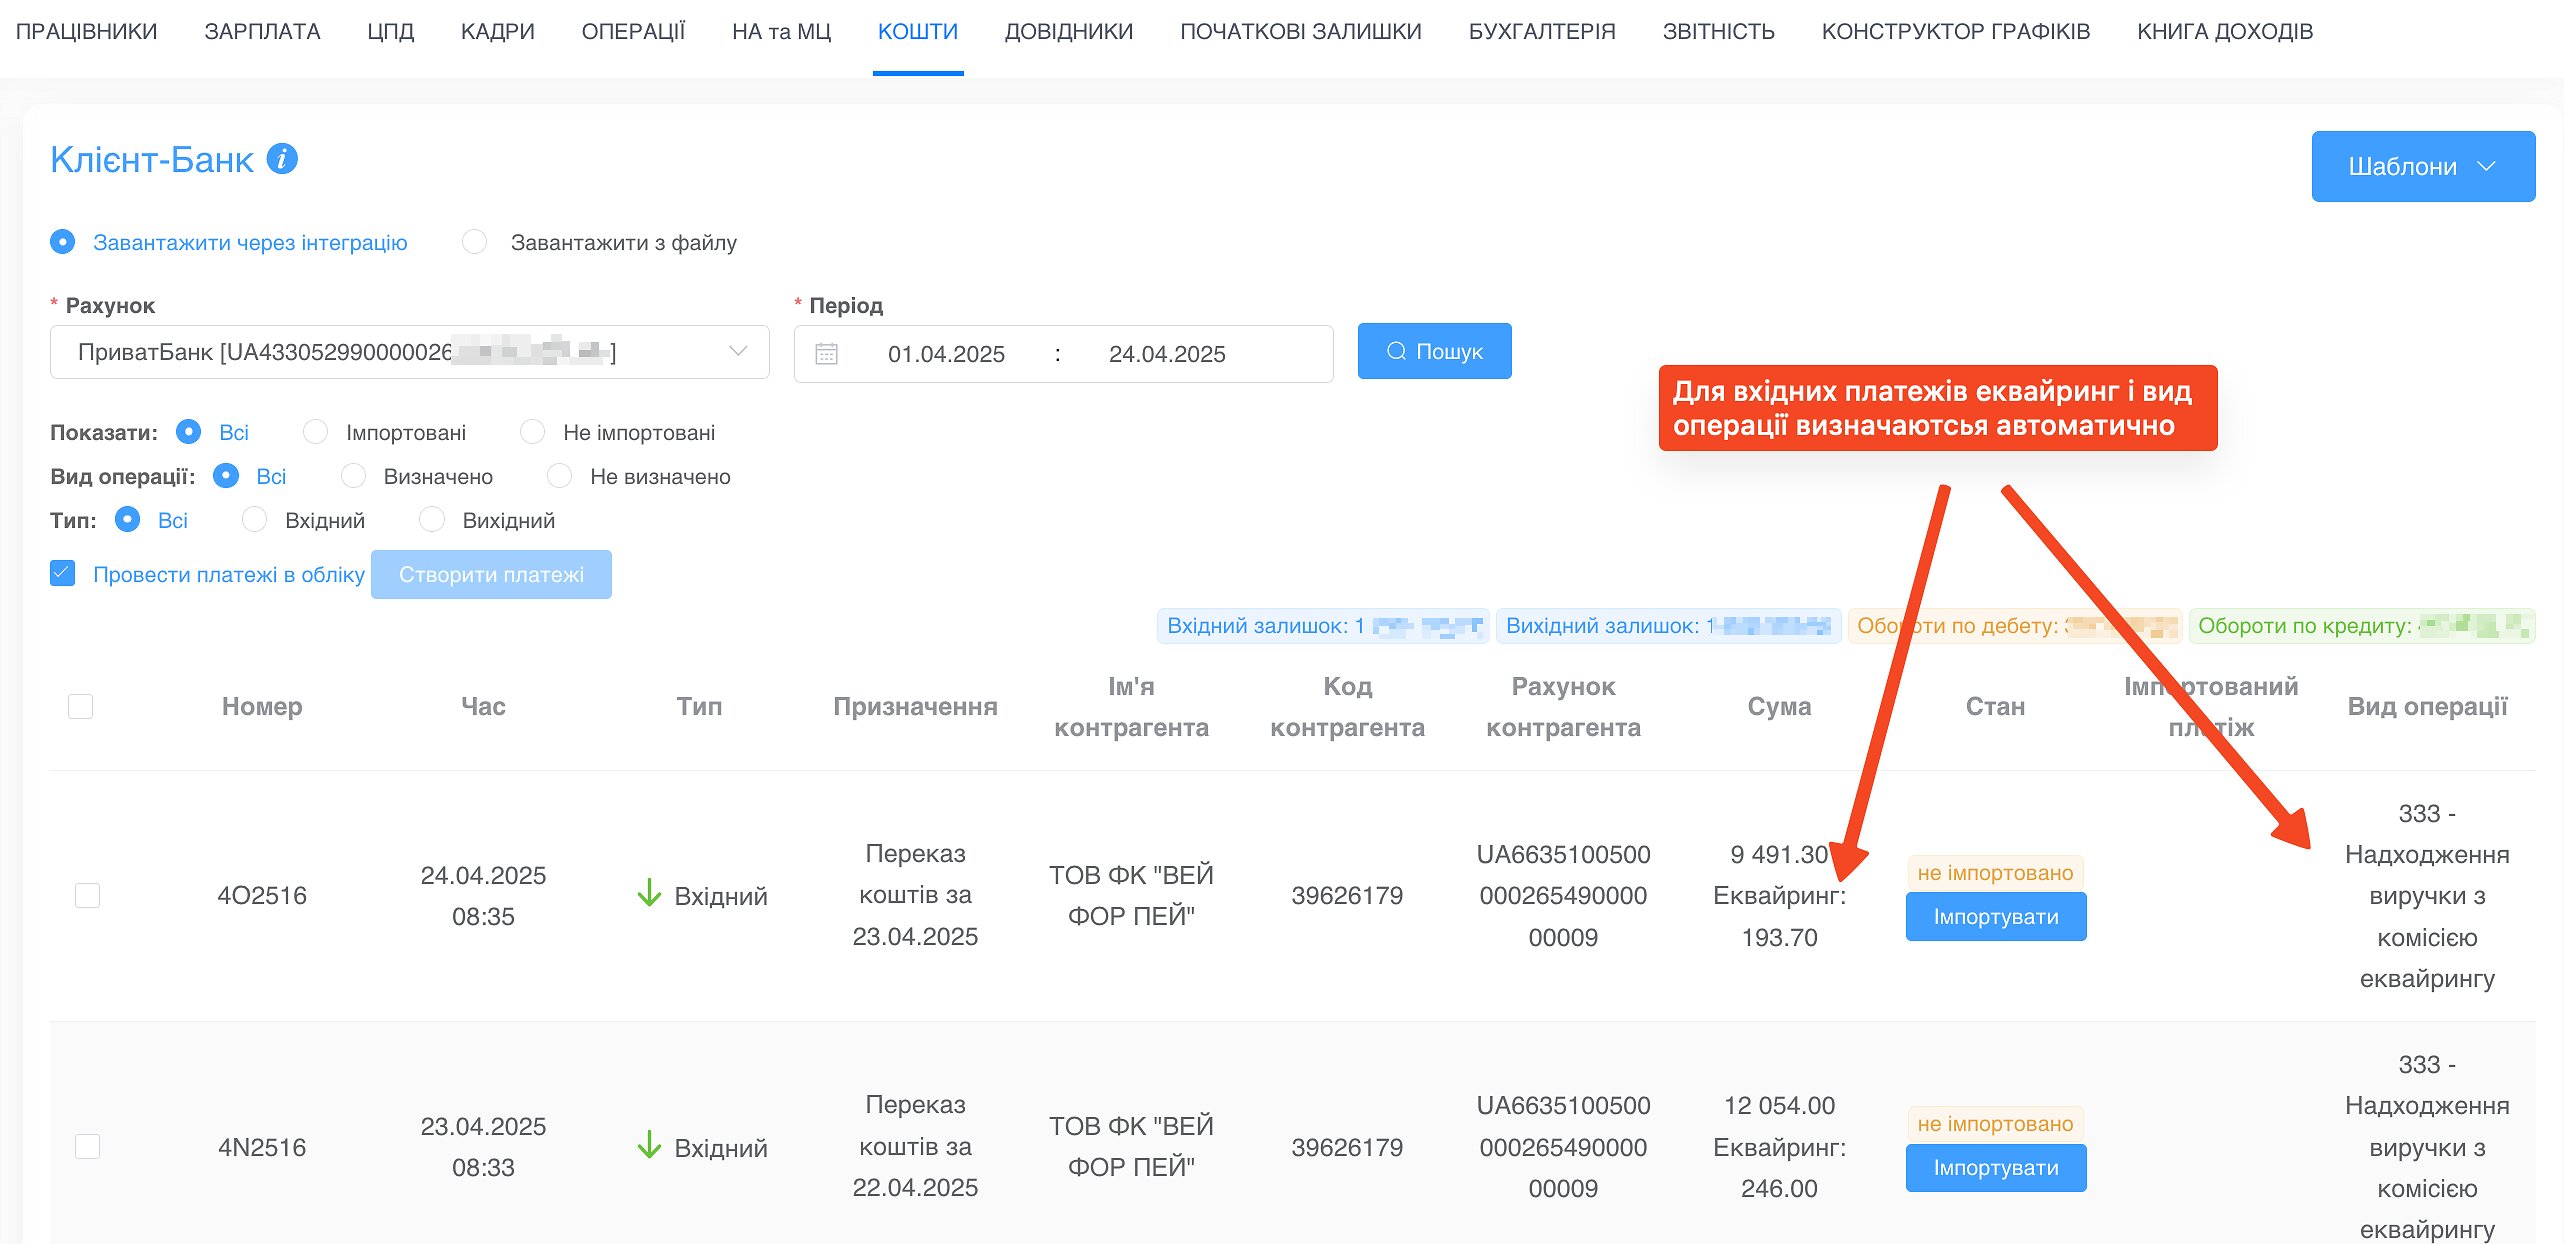The width and height of the screenshot is (2564, 1244).
Task: Click the period start date 01.04.2025
Action: [x=946, y=354]
